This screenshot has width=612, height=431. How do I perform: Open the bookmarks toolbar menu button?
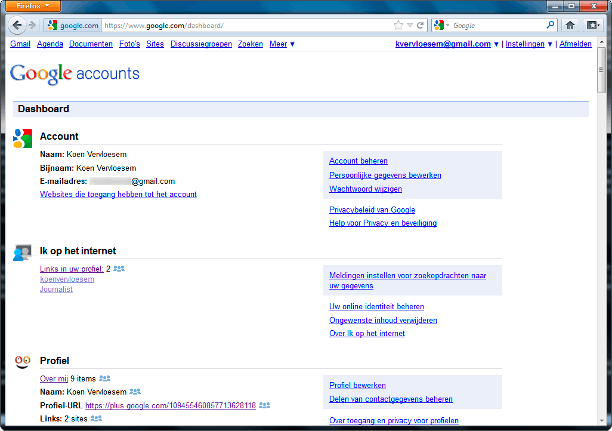click(x=593, y=25)
